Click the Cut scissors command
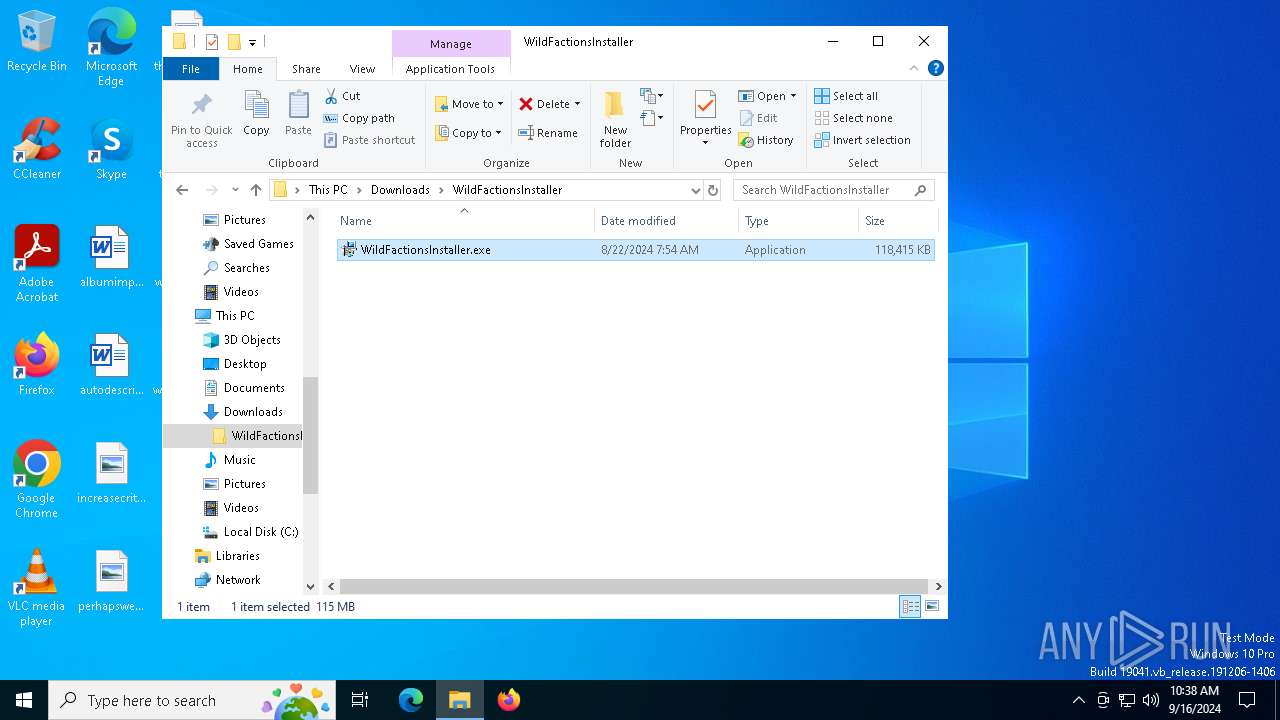The width and height of the screenshot is (1280, 720). tap(343, 96)
